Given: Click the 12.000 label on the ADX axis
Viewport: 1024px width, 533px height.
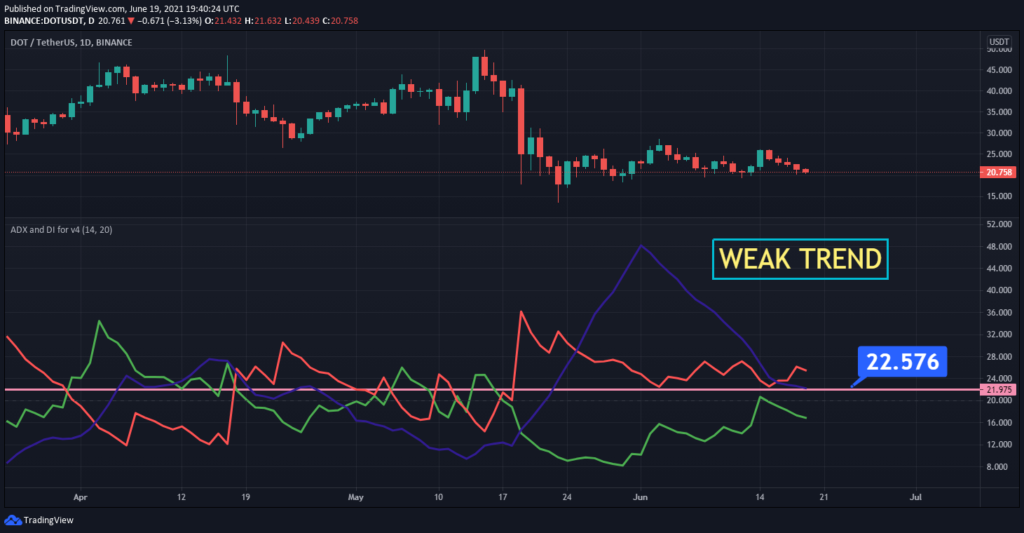Looking at the screenshot, I should 999,445.
